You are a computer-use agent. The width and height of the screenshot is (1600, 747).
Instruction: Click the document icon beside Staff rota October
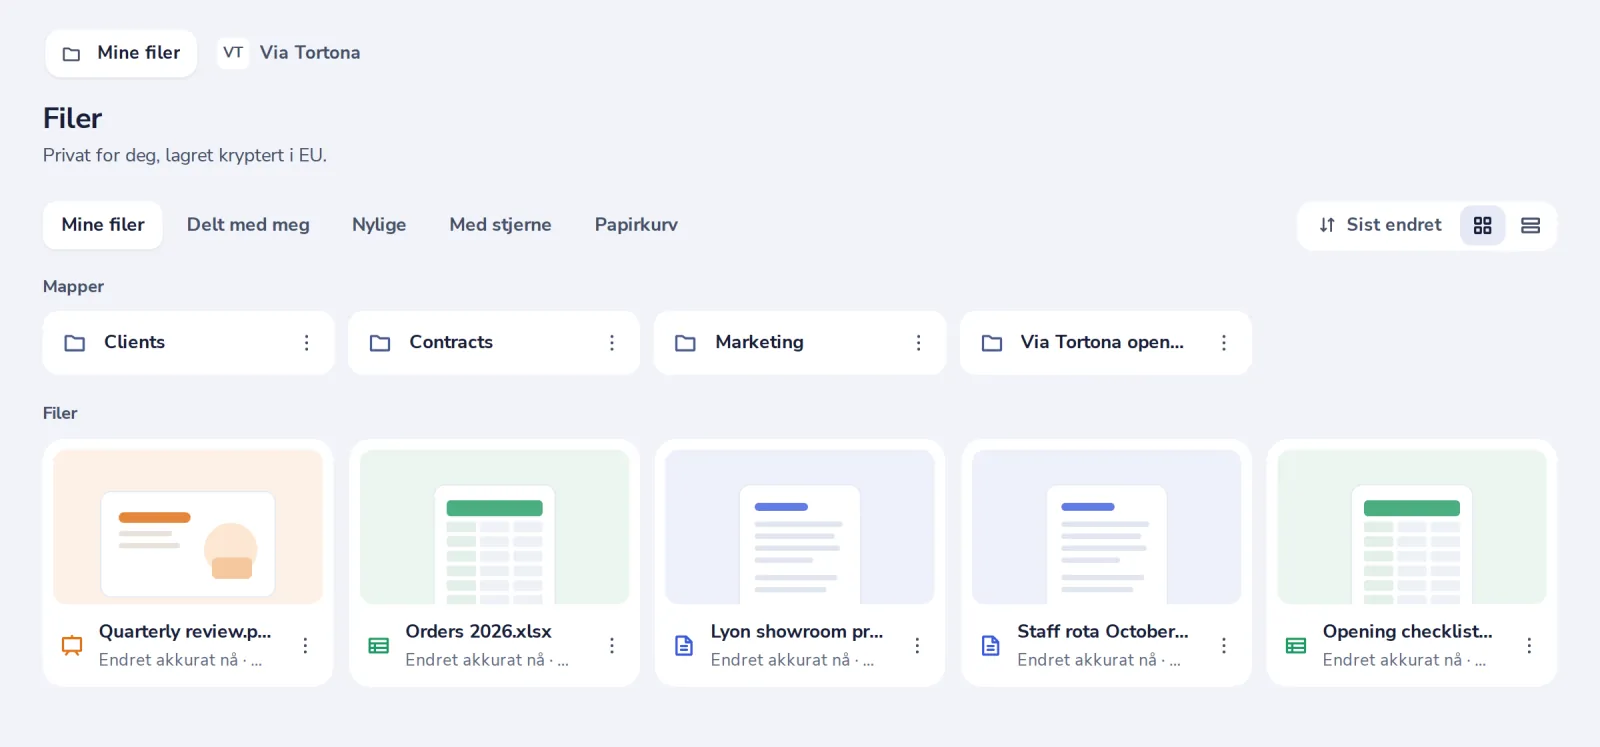point(990,646)
